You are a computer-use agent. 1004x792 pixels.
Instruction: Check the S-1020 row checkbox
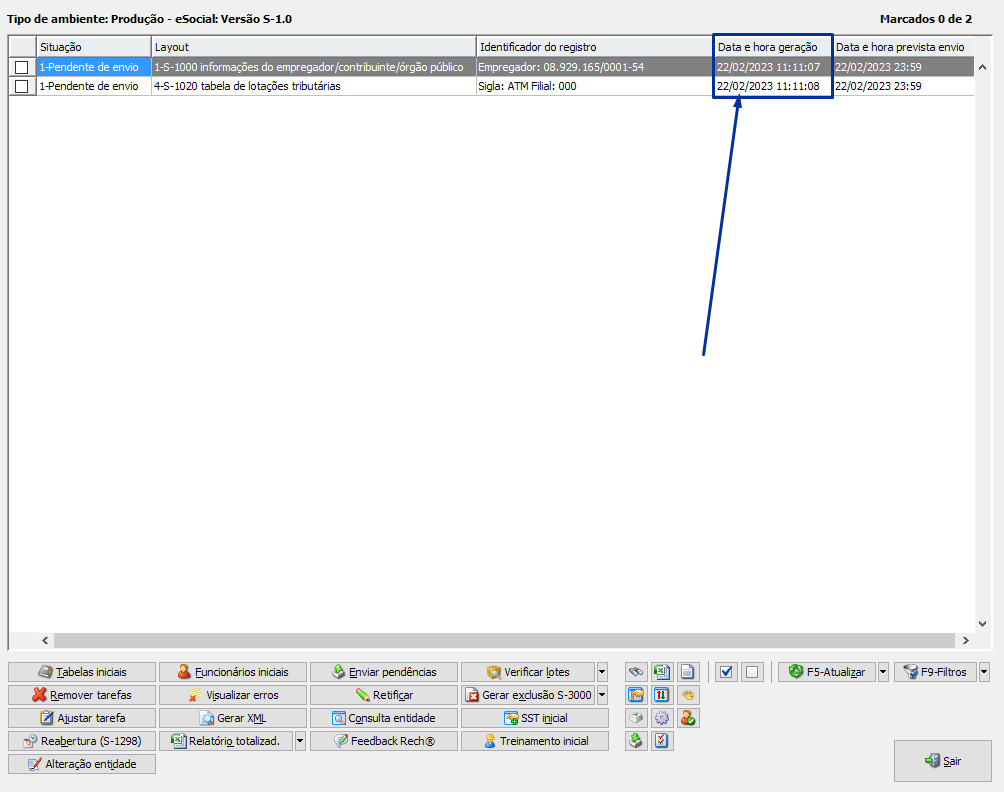coord(22,86)
